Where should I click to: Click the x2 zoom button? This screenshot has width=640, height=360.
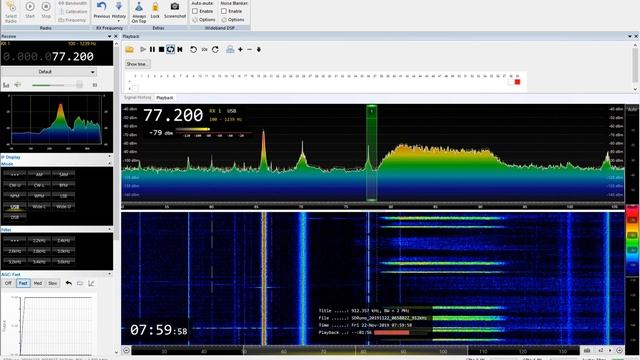(600, 350)
